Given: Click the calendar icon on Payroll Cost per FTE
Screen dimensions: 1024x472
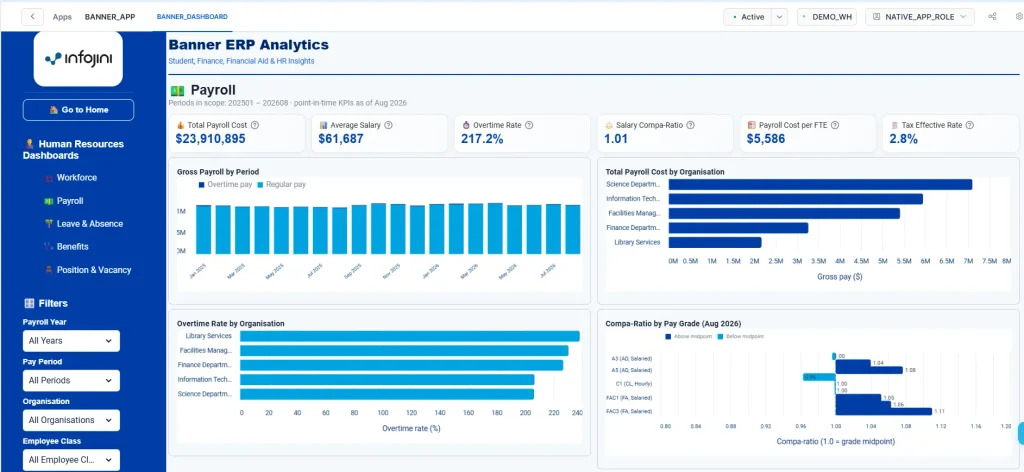Looking at the screenshot, I should tap(752, 125).
